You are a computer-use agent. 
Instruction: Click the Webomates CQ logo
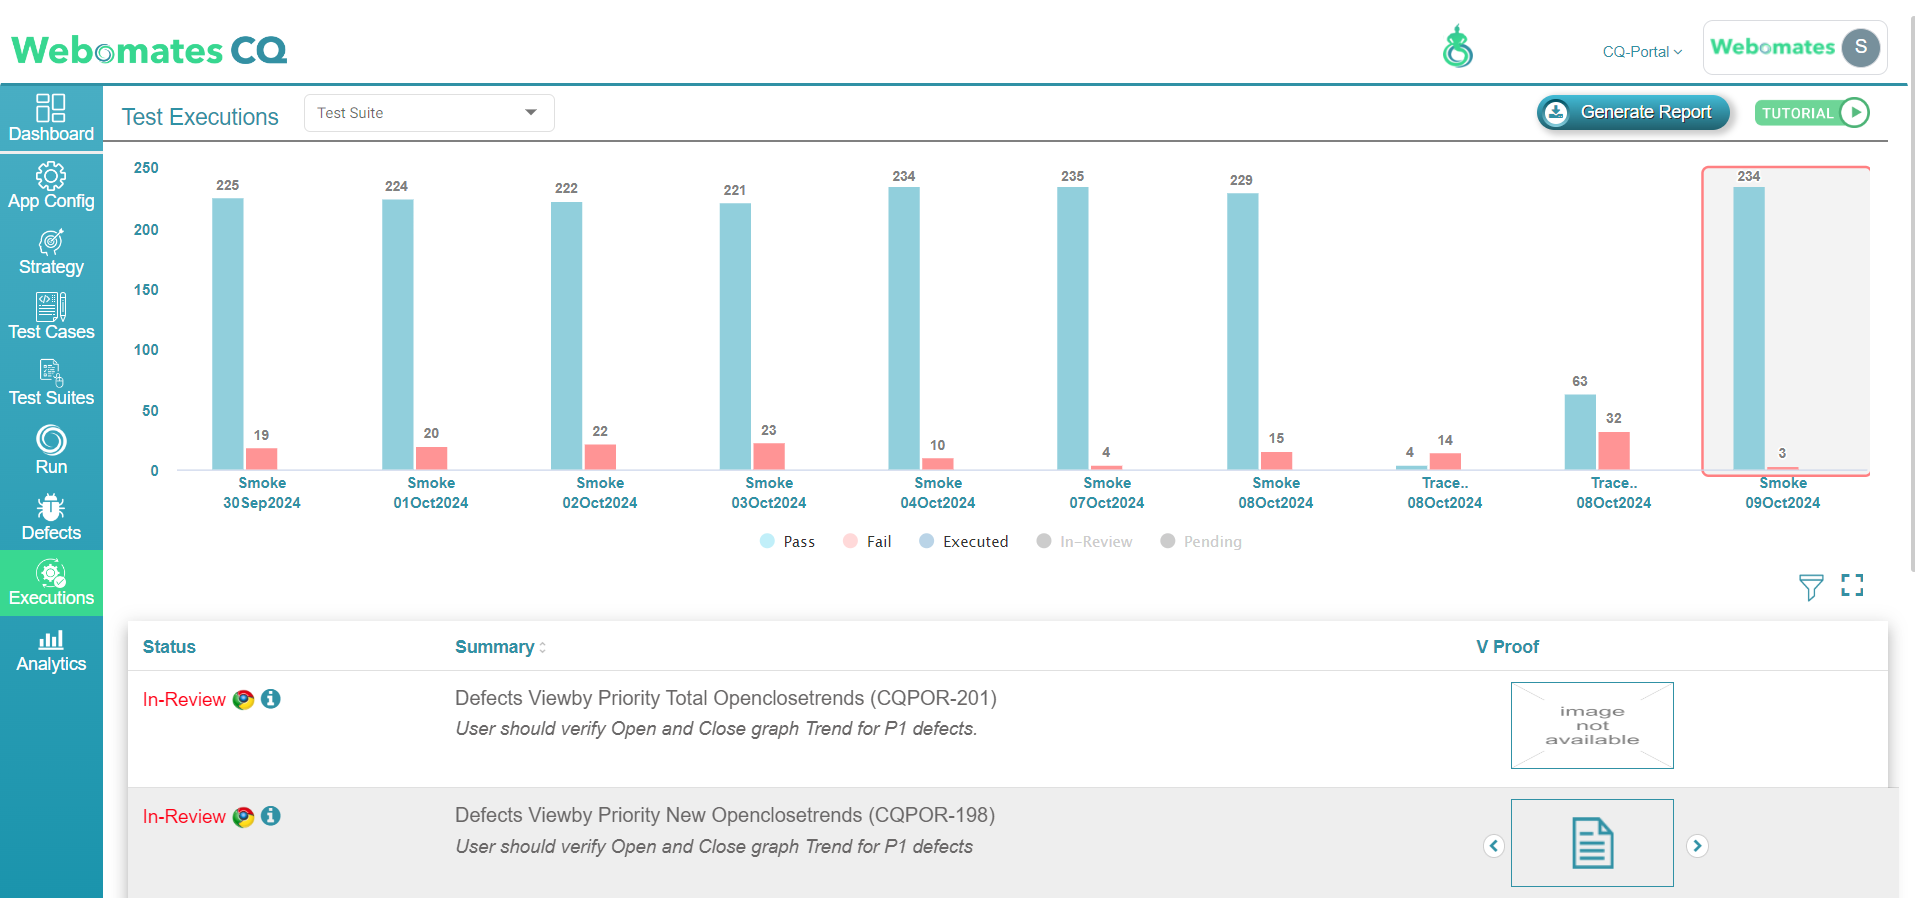tap(149, 49)
